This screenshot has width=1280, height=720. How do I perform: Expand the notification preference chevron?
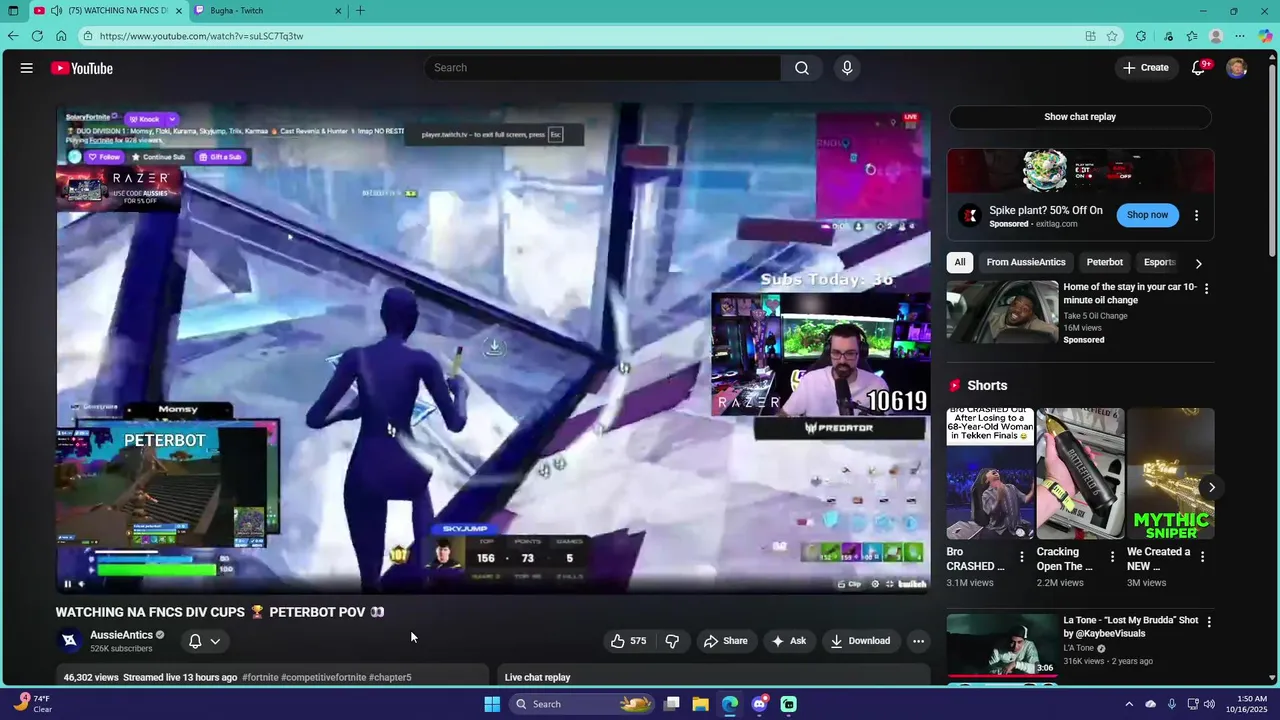[x=215, y=641]
